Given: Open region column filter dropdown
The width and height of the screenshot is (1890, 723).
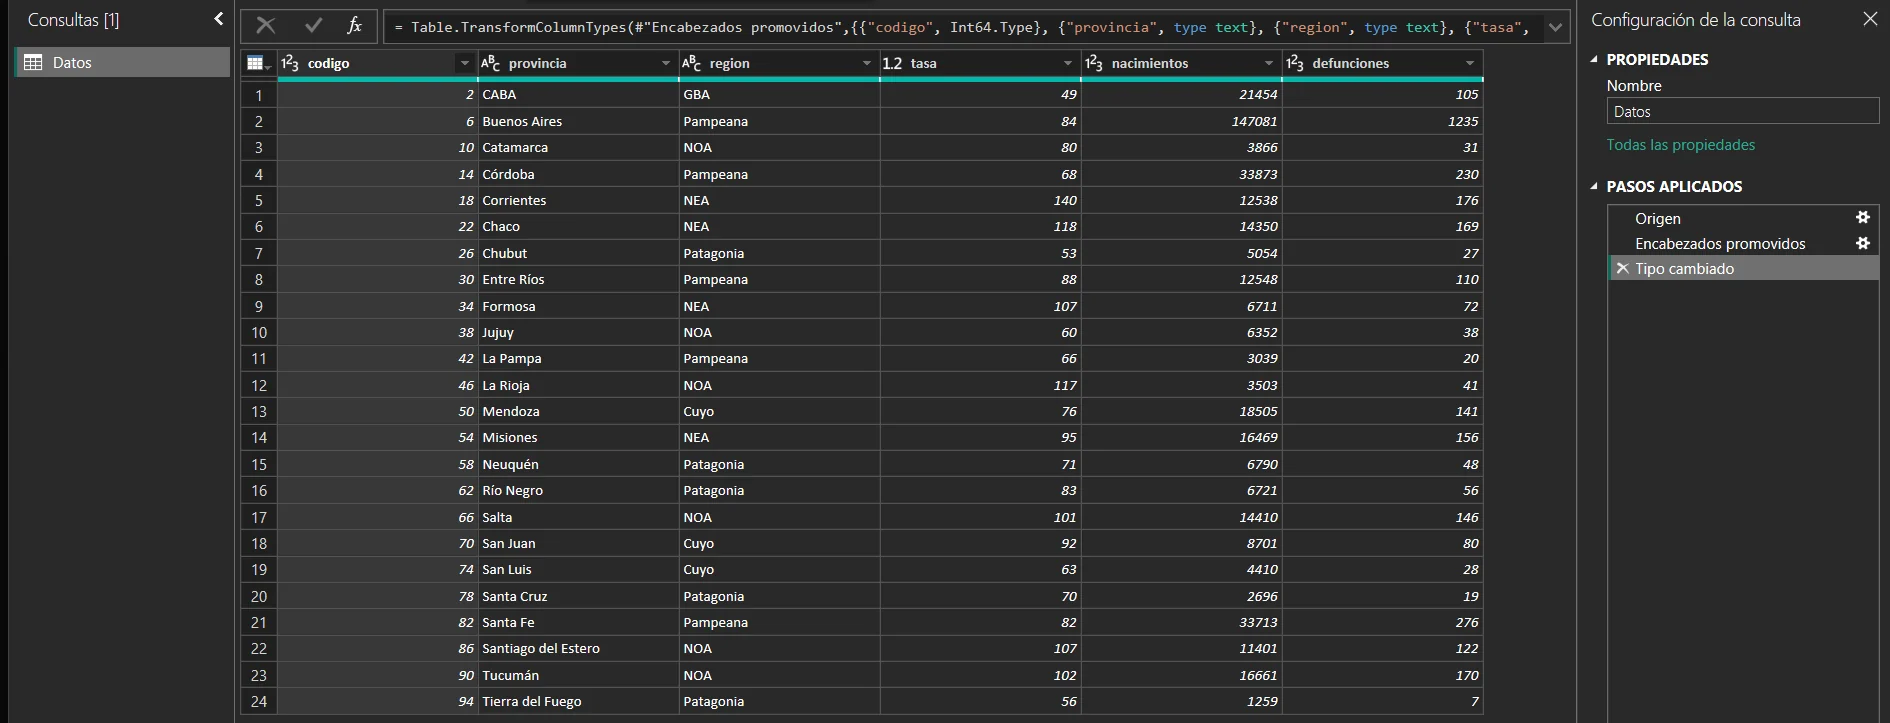Looking at the screenshot, I should pos(867,63).
